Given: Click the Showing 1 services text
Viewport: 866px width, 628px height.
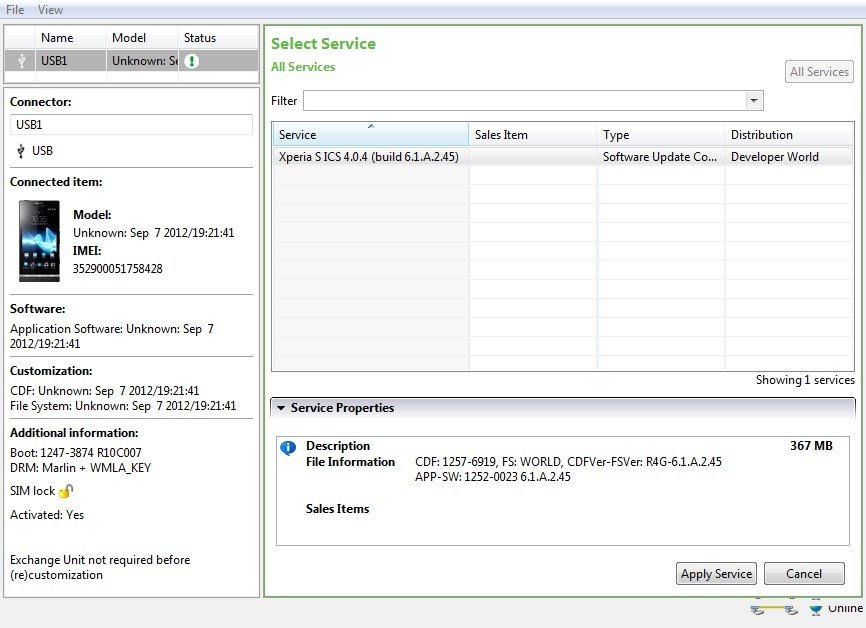Looking at the screenshot, I should coord(805,380).
